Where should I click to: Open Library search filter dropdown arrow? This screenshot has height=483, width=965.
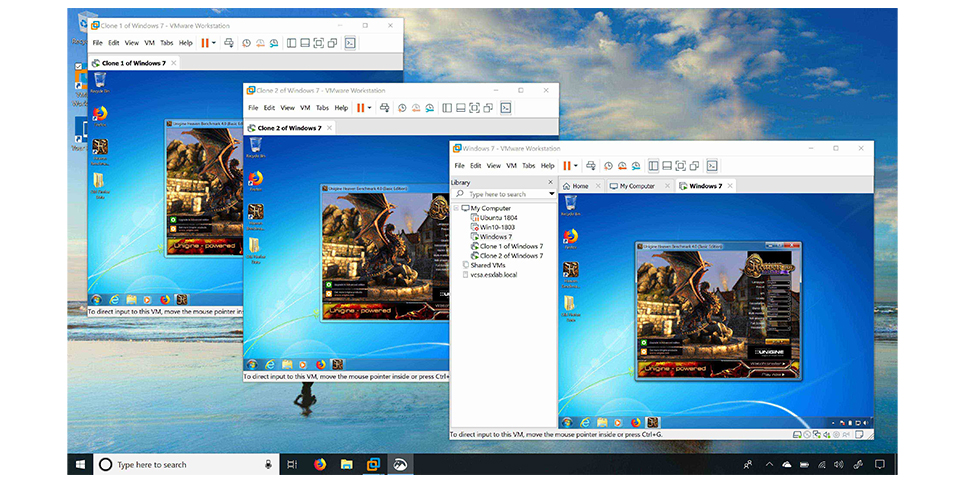pos(551,194)
